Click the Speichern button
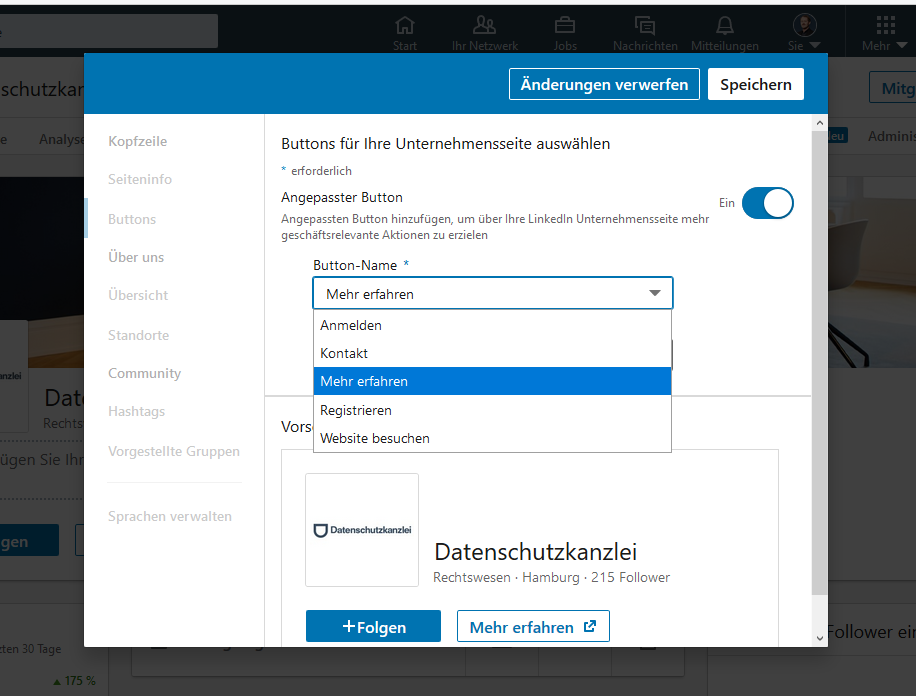Screen dimensions: 916x696 756,84
